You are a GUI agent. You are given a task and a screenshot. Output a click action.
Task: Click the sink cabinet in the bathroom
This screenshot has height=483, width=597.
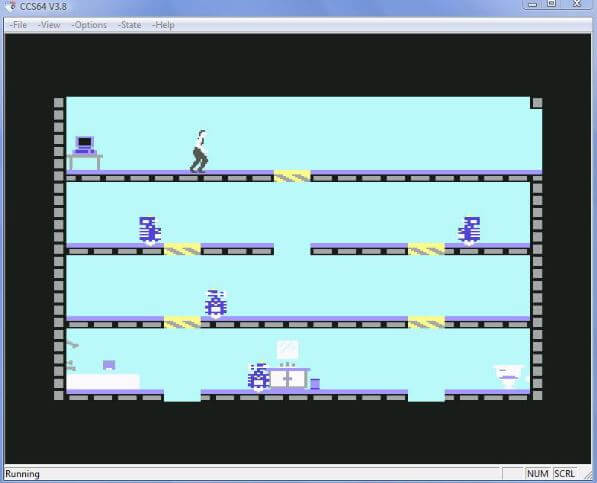288,378
